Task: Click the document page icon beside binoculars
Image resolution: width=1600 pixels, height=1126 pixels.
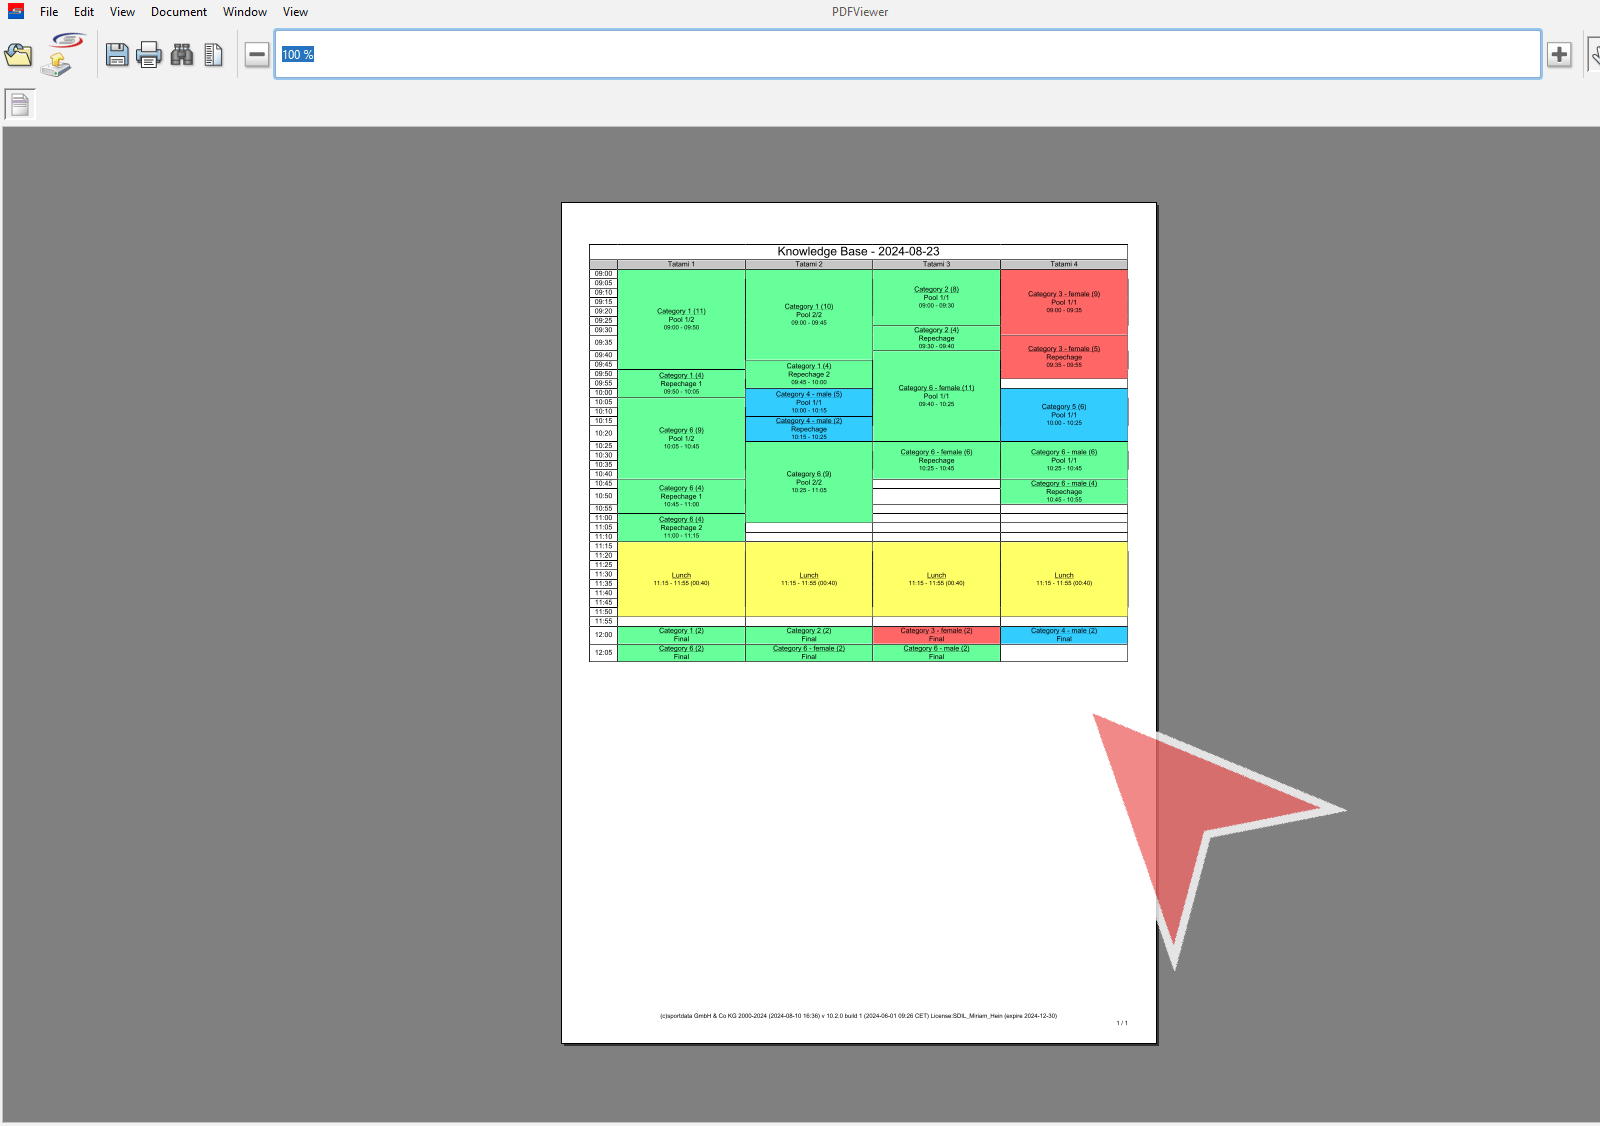Action: (213, 55)
